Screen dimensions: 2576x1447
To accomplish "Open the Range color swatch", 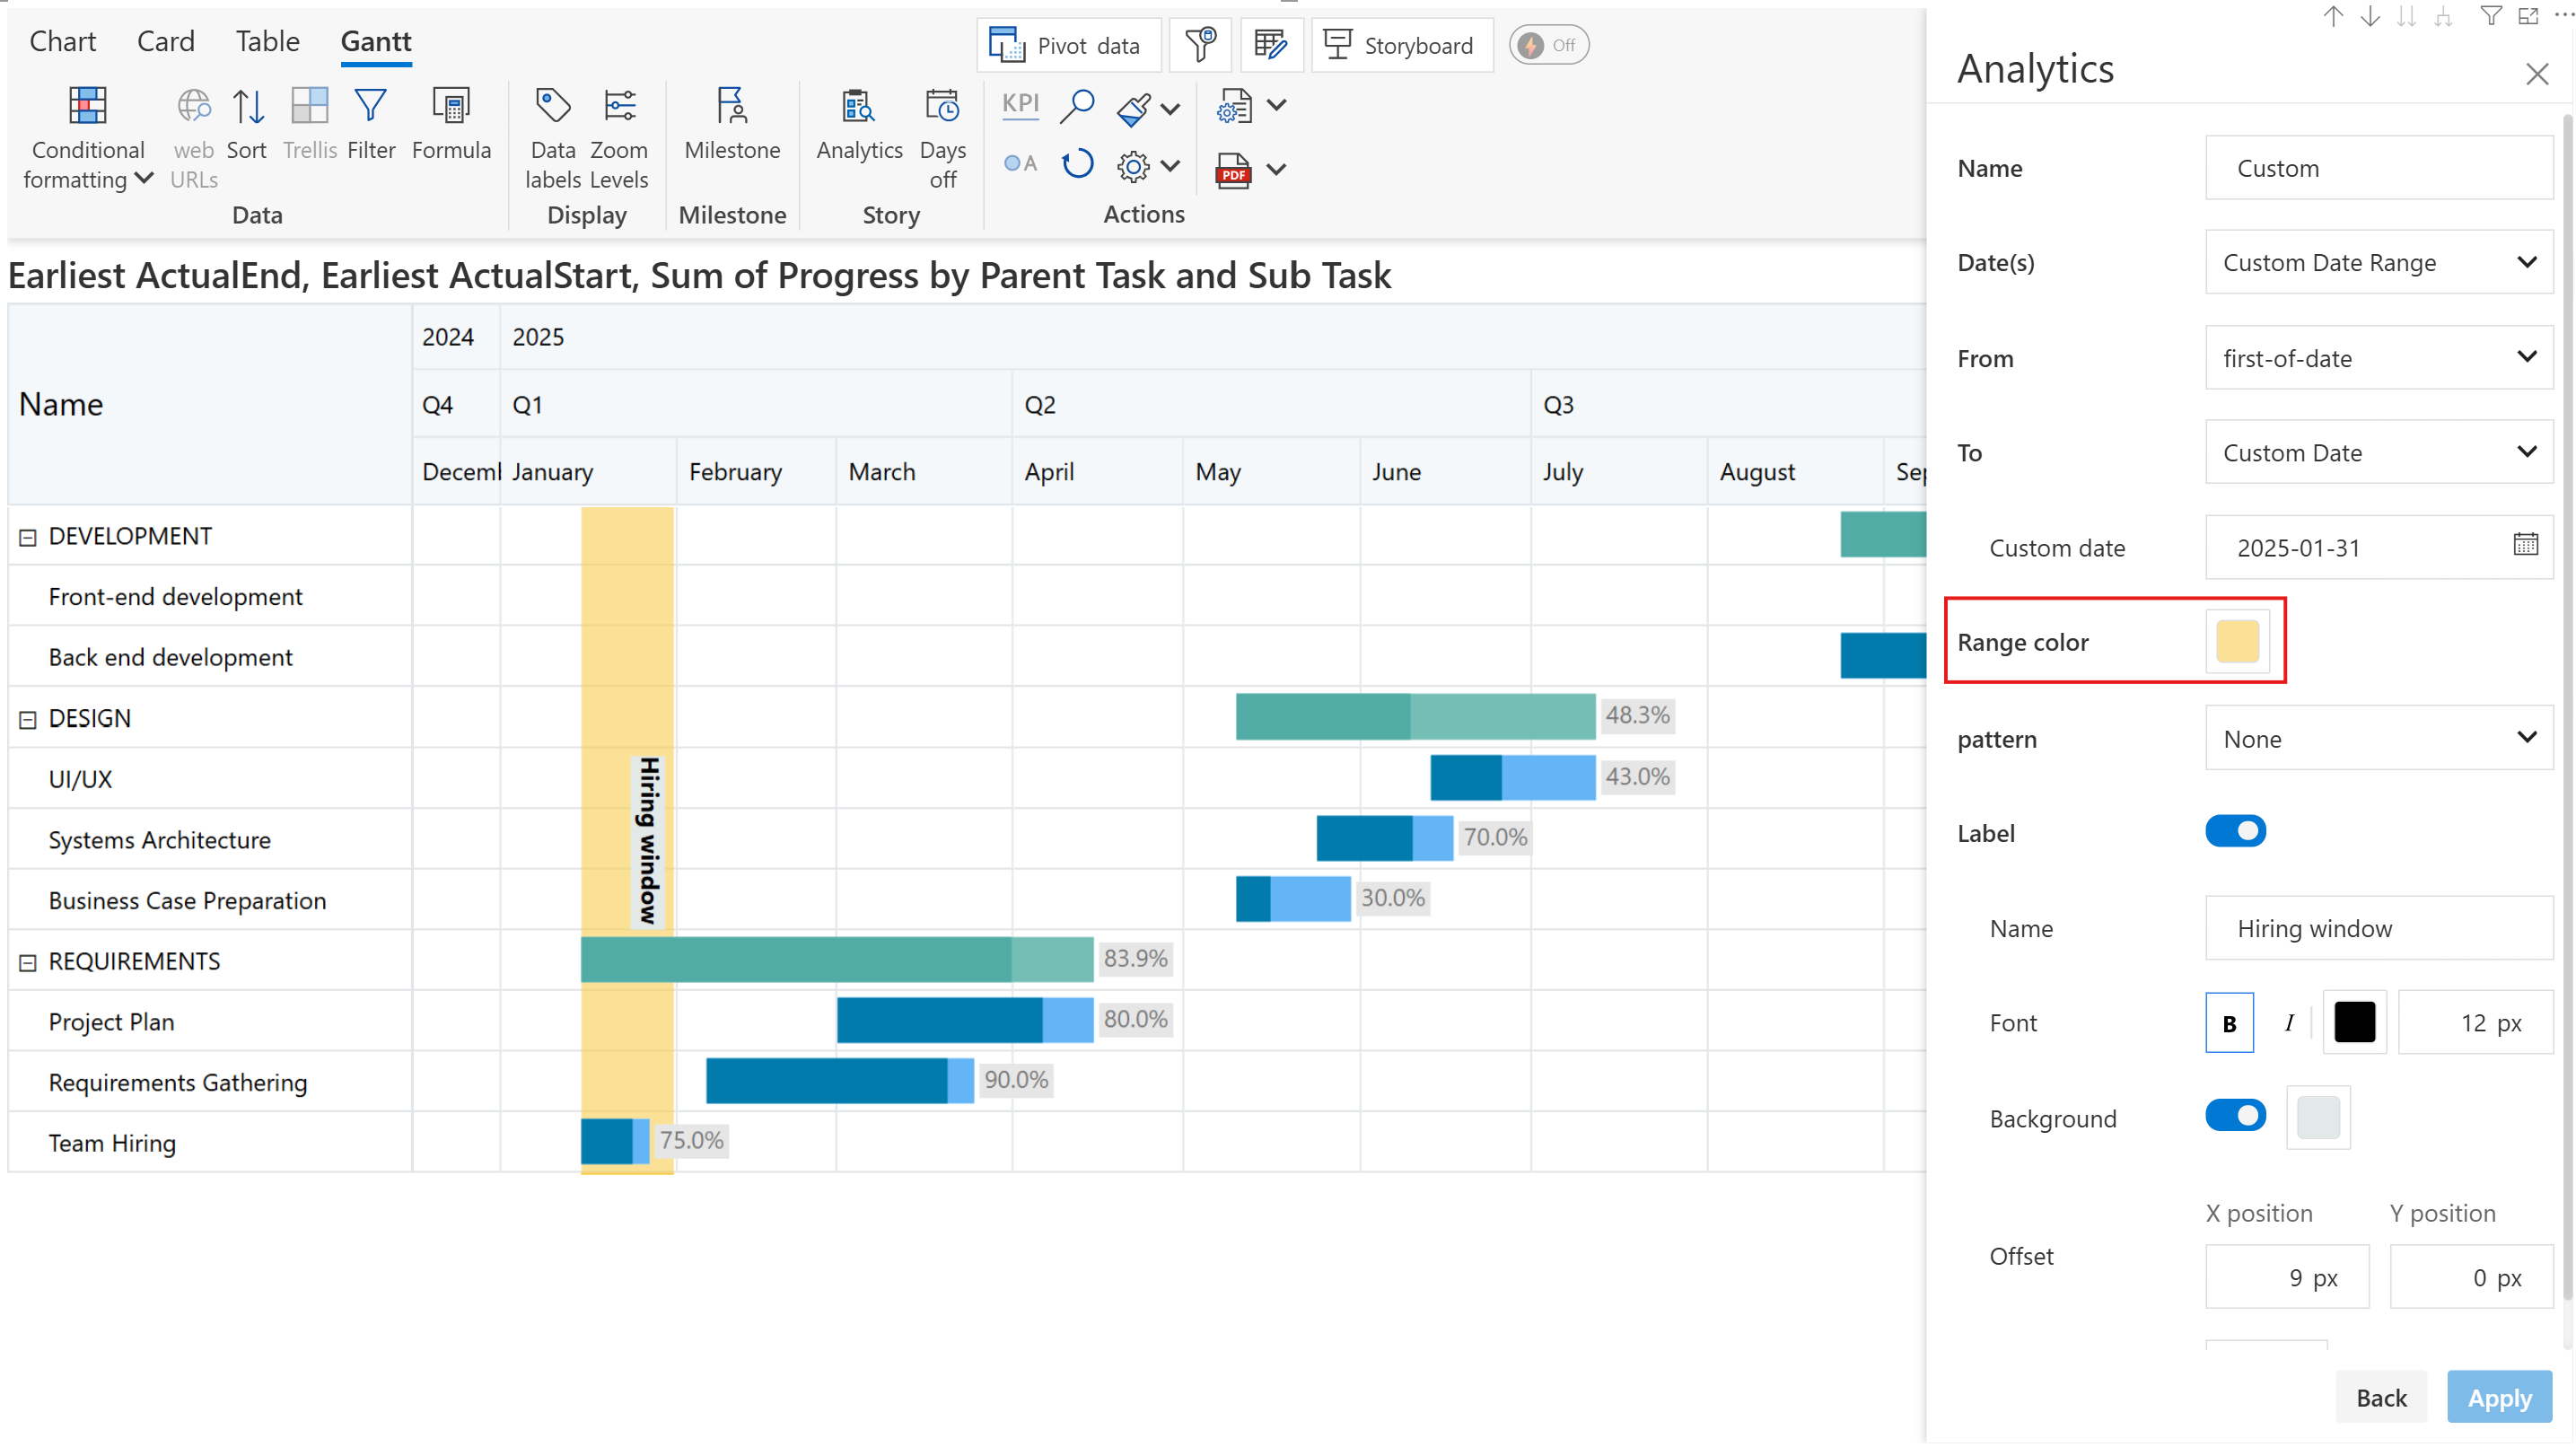I will click(x=2236, y=641).
